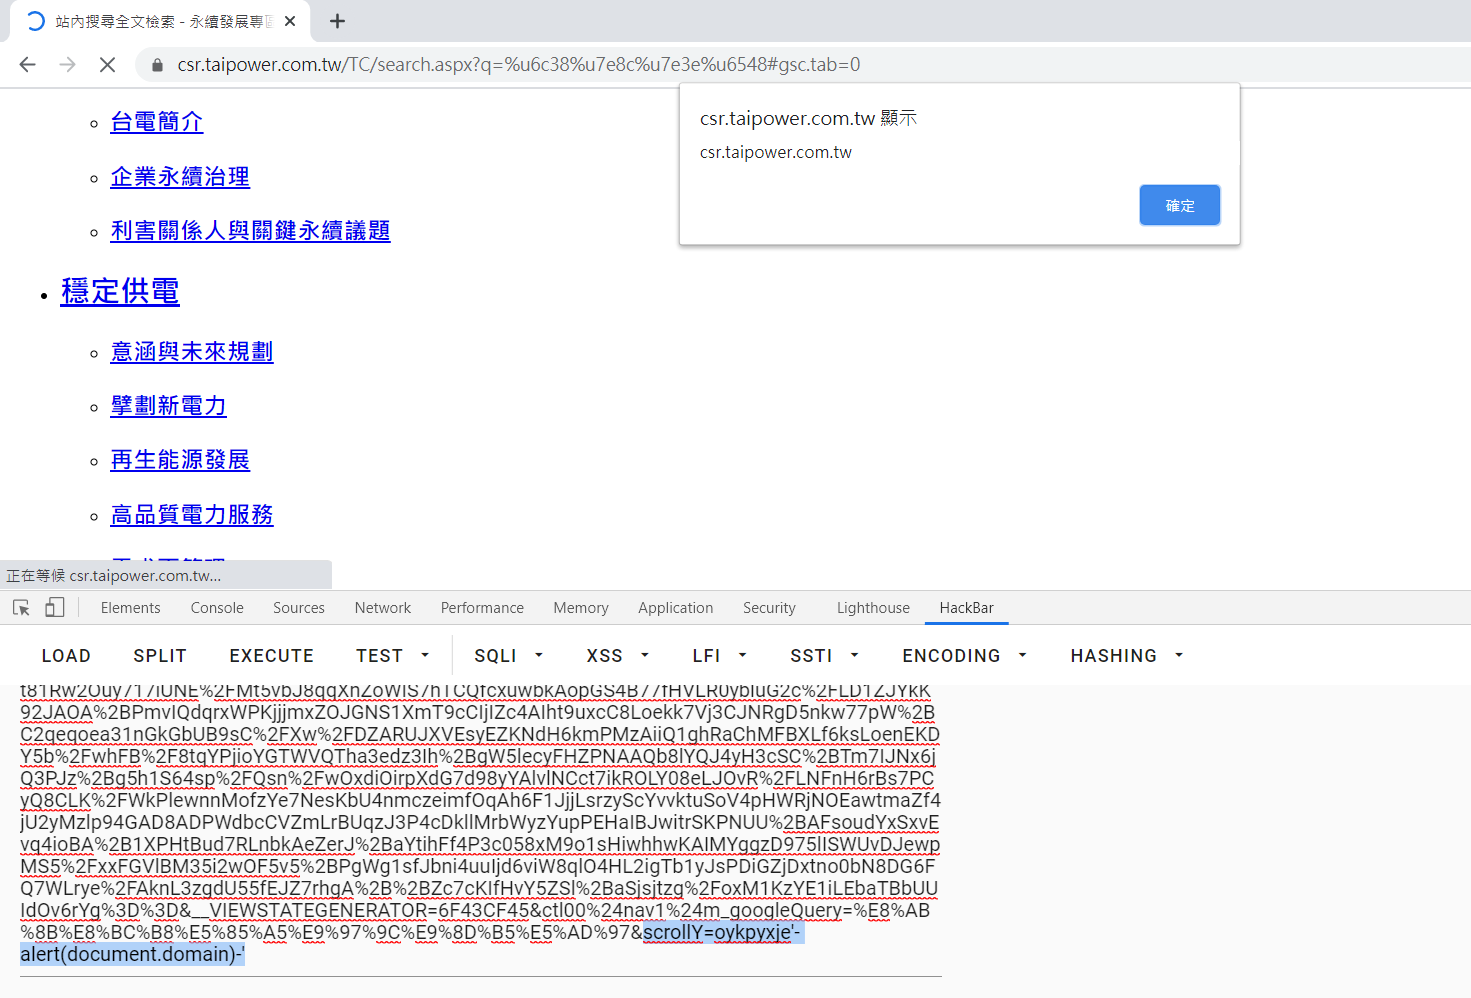
Task: Click the browser tab title 站內搜尋全文檢索
Action: [164, 21]
